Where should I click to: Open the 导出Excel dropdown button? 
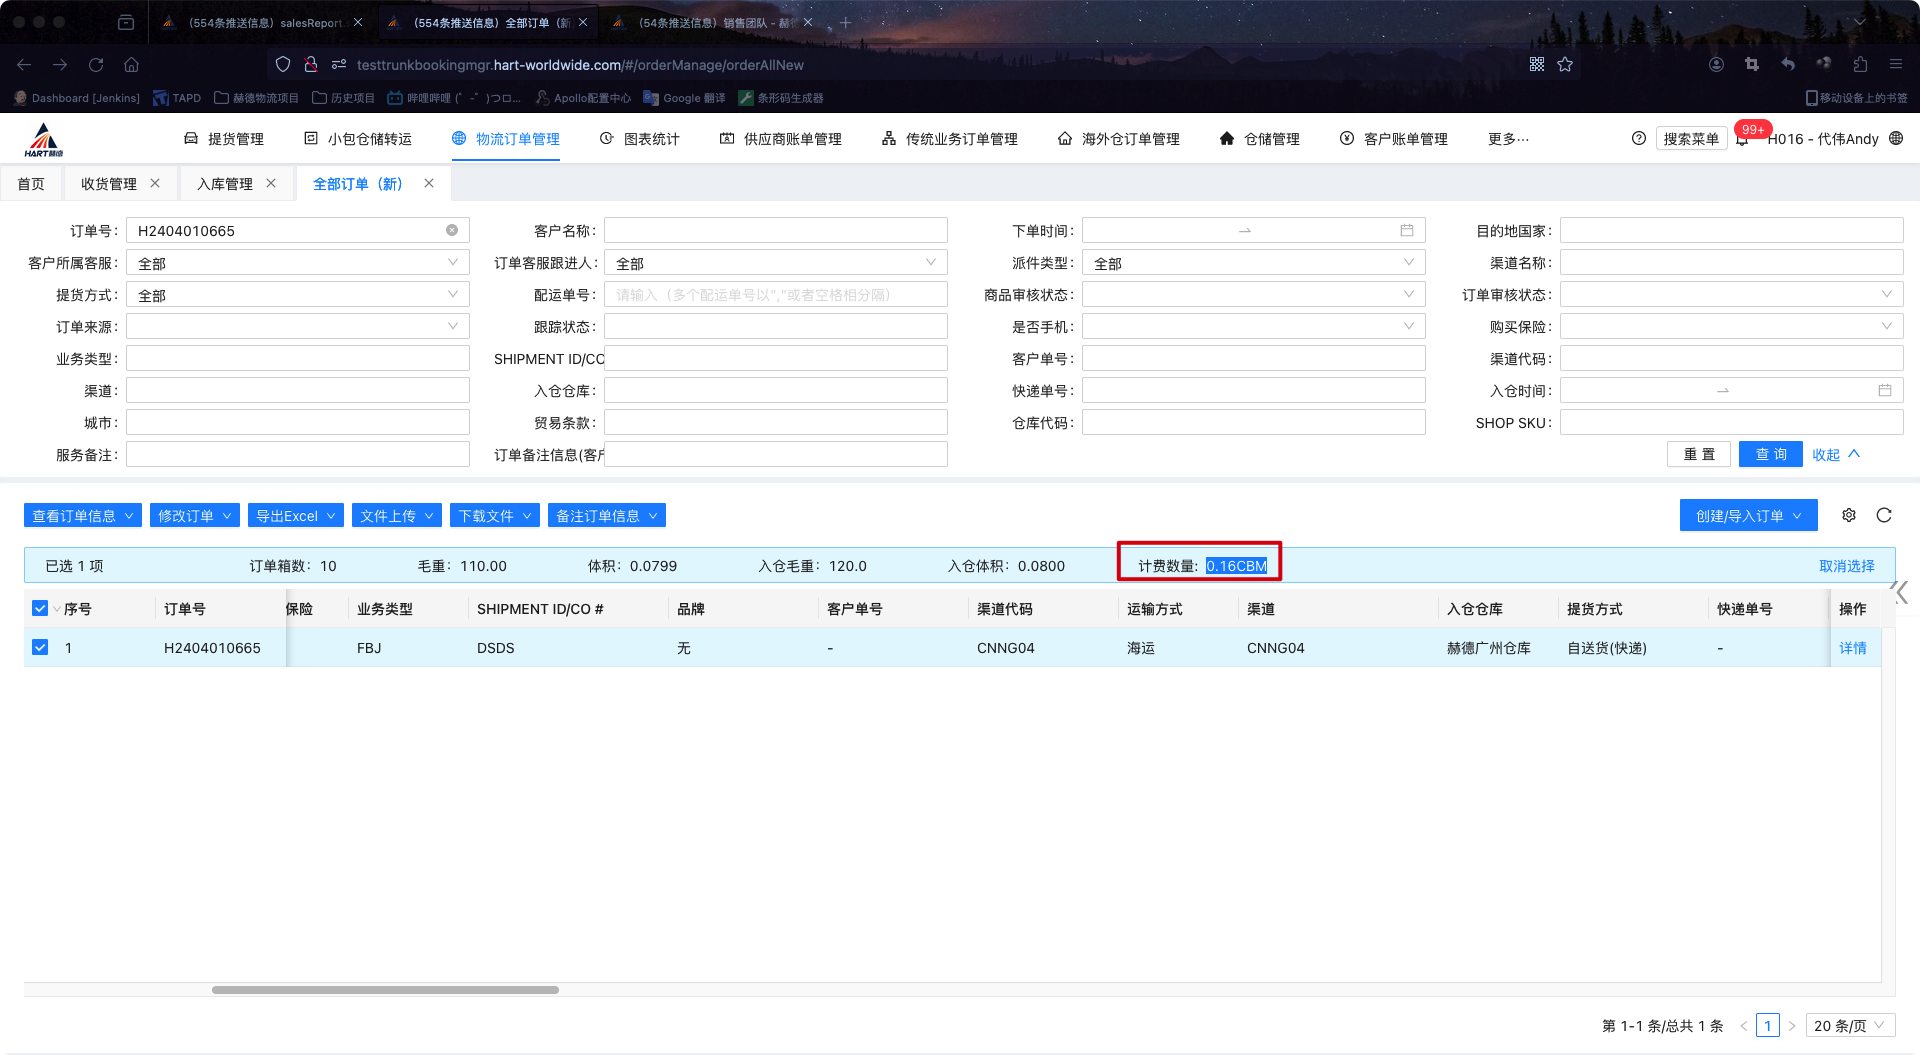295,516
